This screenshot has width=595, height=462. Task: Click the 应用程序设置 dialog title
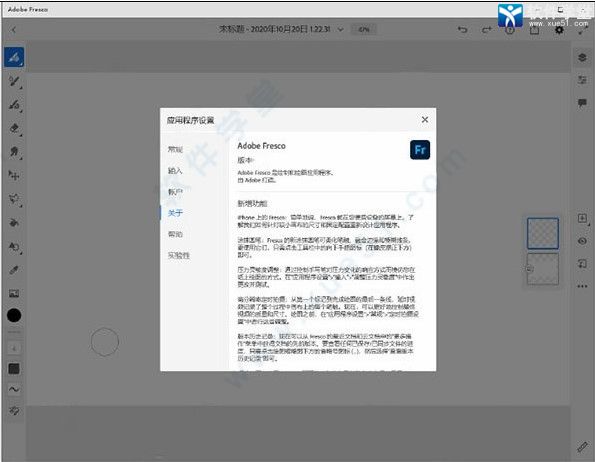pos(190,120)
